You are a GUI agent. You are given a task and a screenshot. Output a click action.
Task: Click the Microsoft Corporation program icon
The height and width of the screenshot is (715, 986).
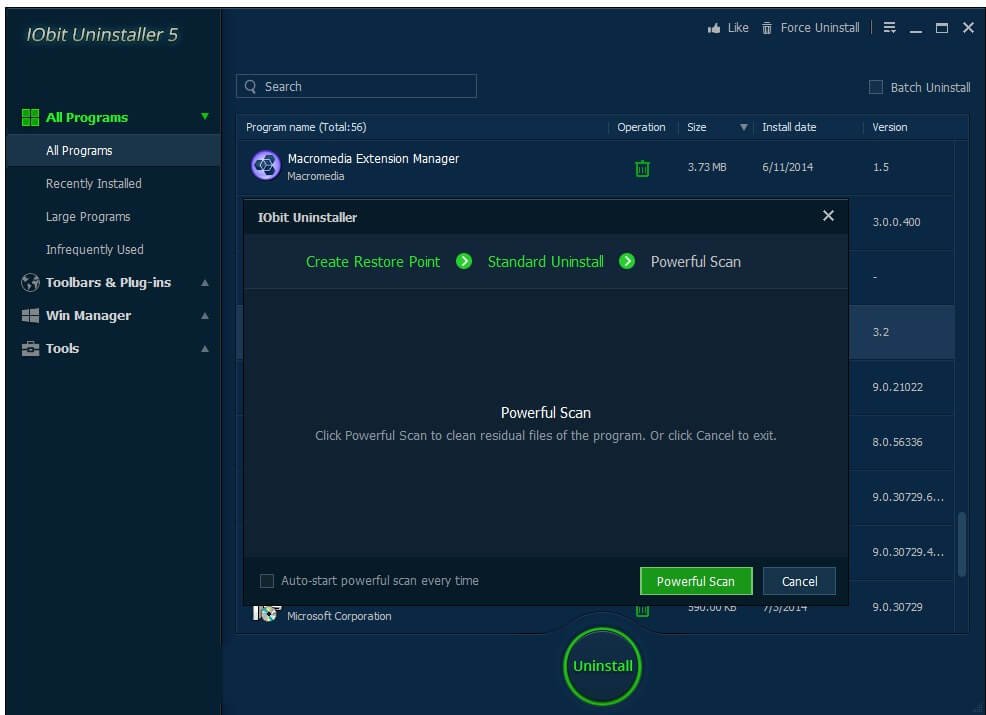tap(266, 612)
